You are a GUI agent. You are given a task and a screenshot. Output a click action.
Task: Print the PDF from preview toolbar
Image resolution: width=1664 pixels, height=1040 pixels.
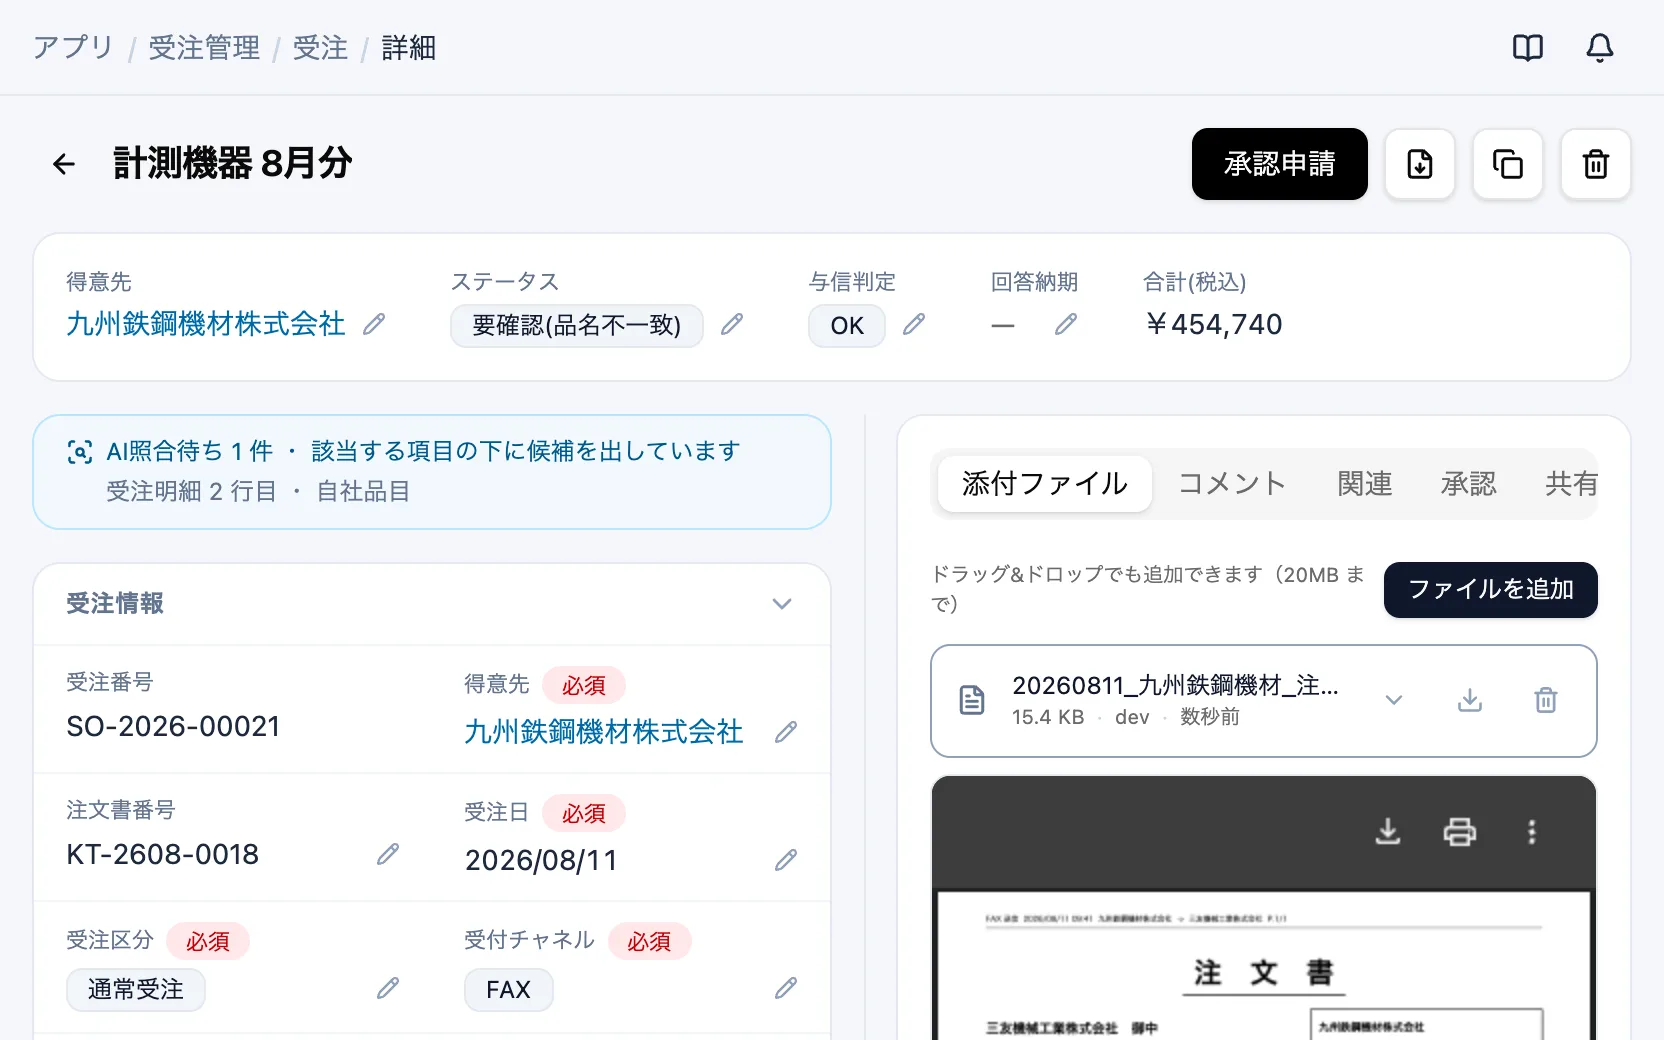click(1460, 832)
